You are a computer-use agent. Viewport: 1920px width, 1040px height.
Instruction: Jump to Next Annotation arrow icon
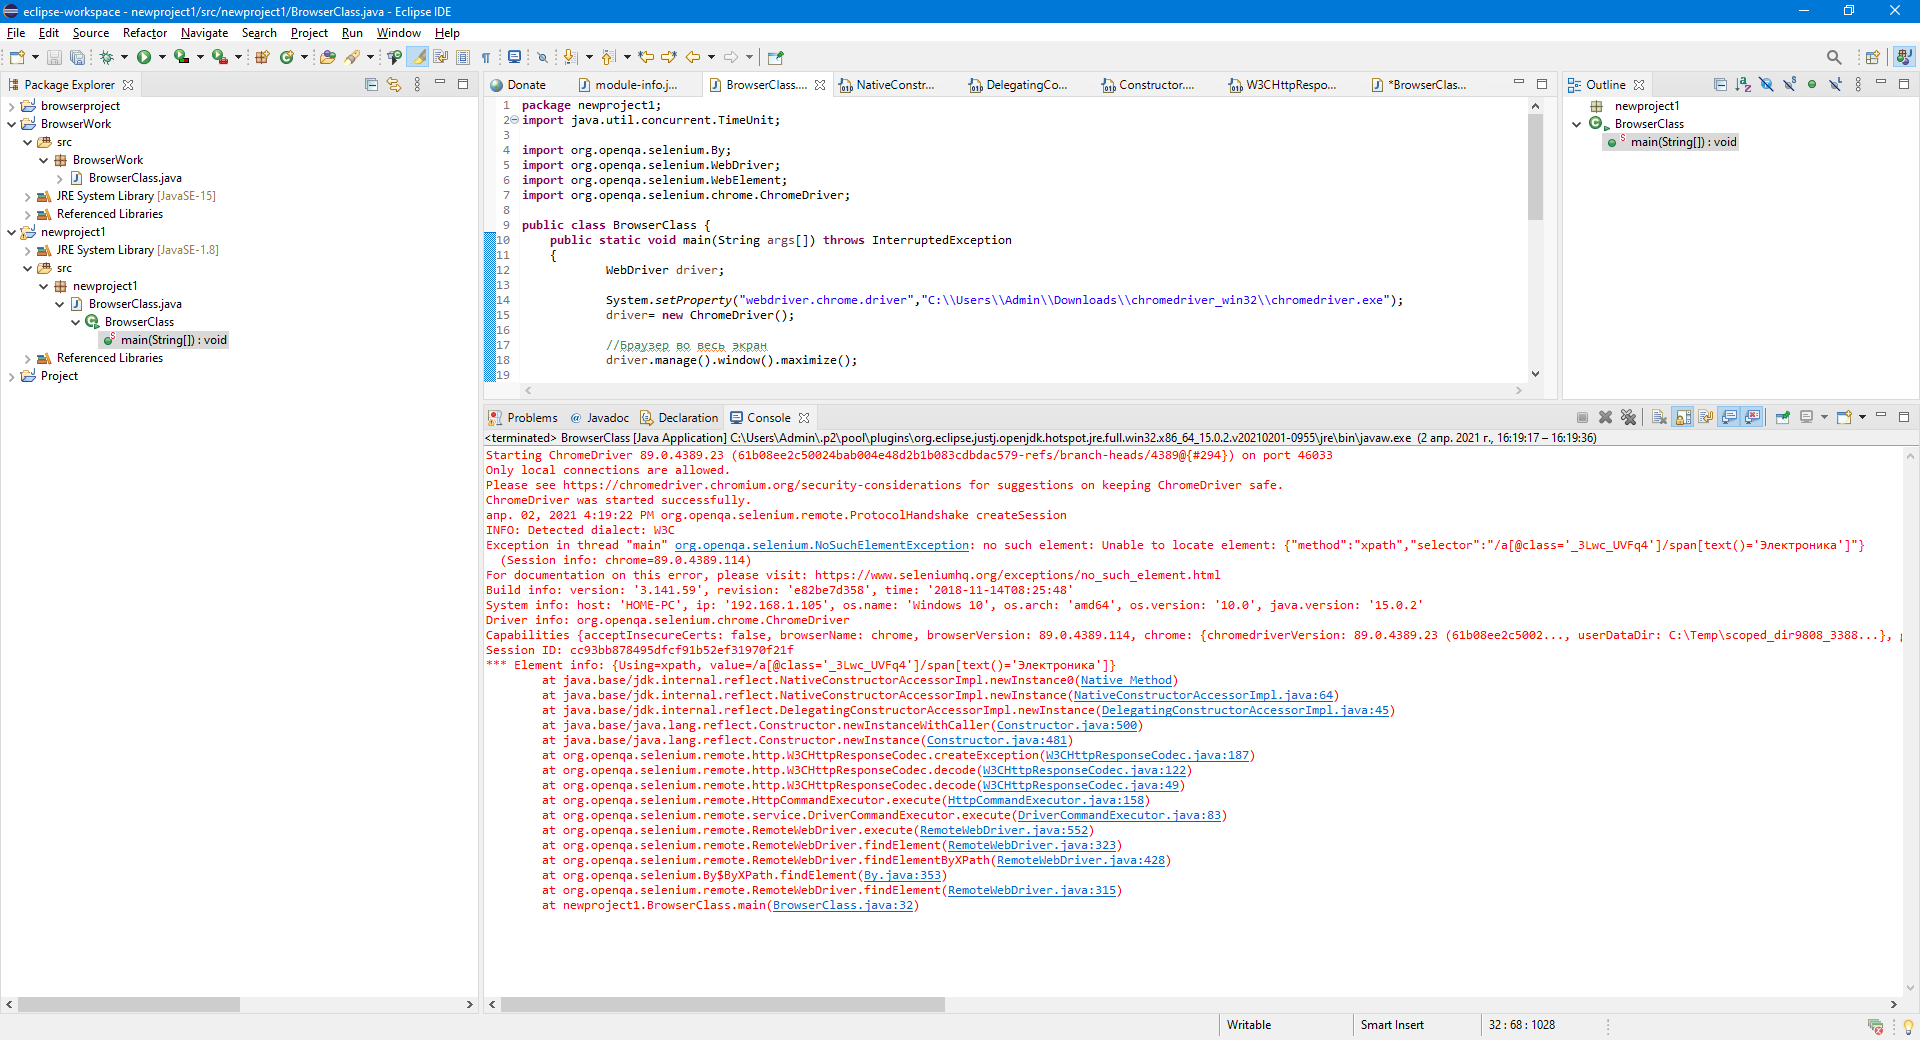pyautogui.click(x=569, y=57)
